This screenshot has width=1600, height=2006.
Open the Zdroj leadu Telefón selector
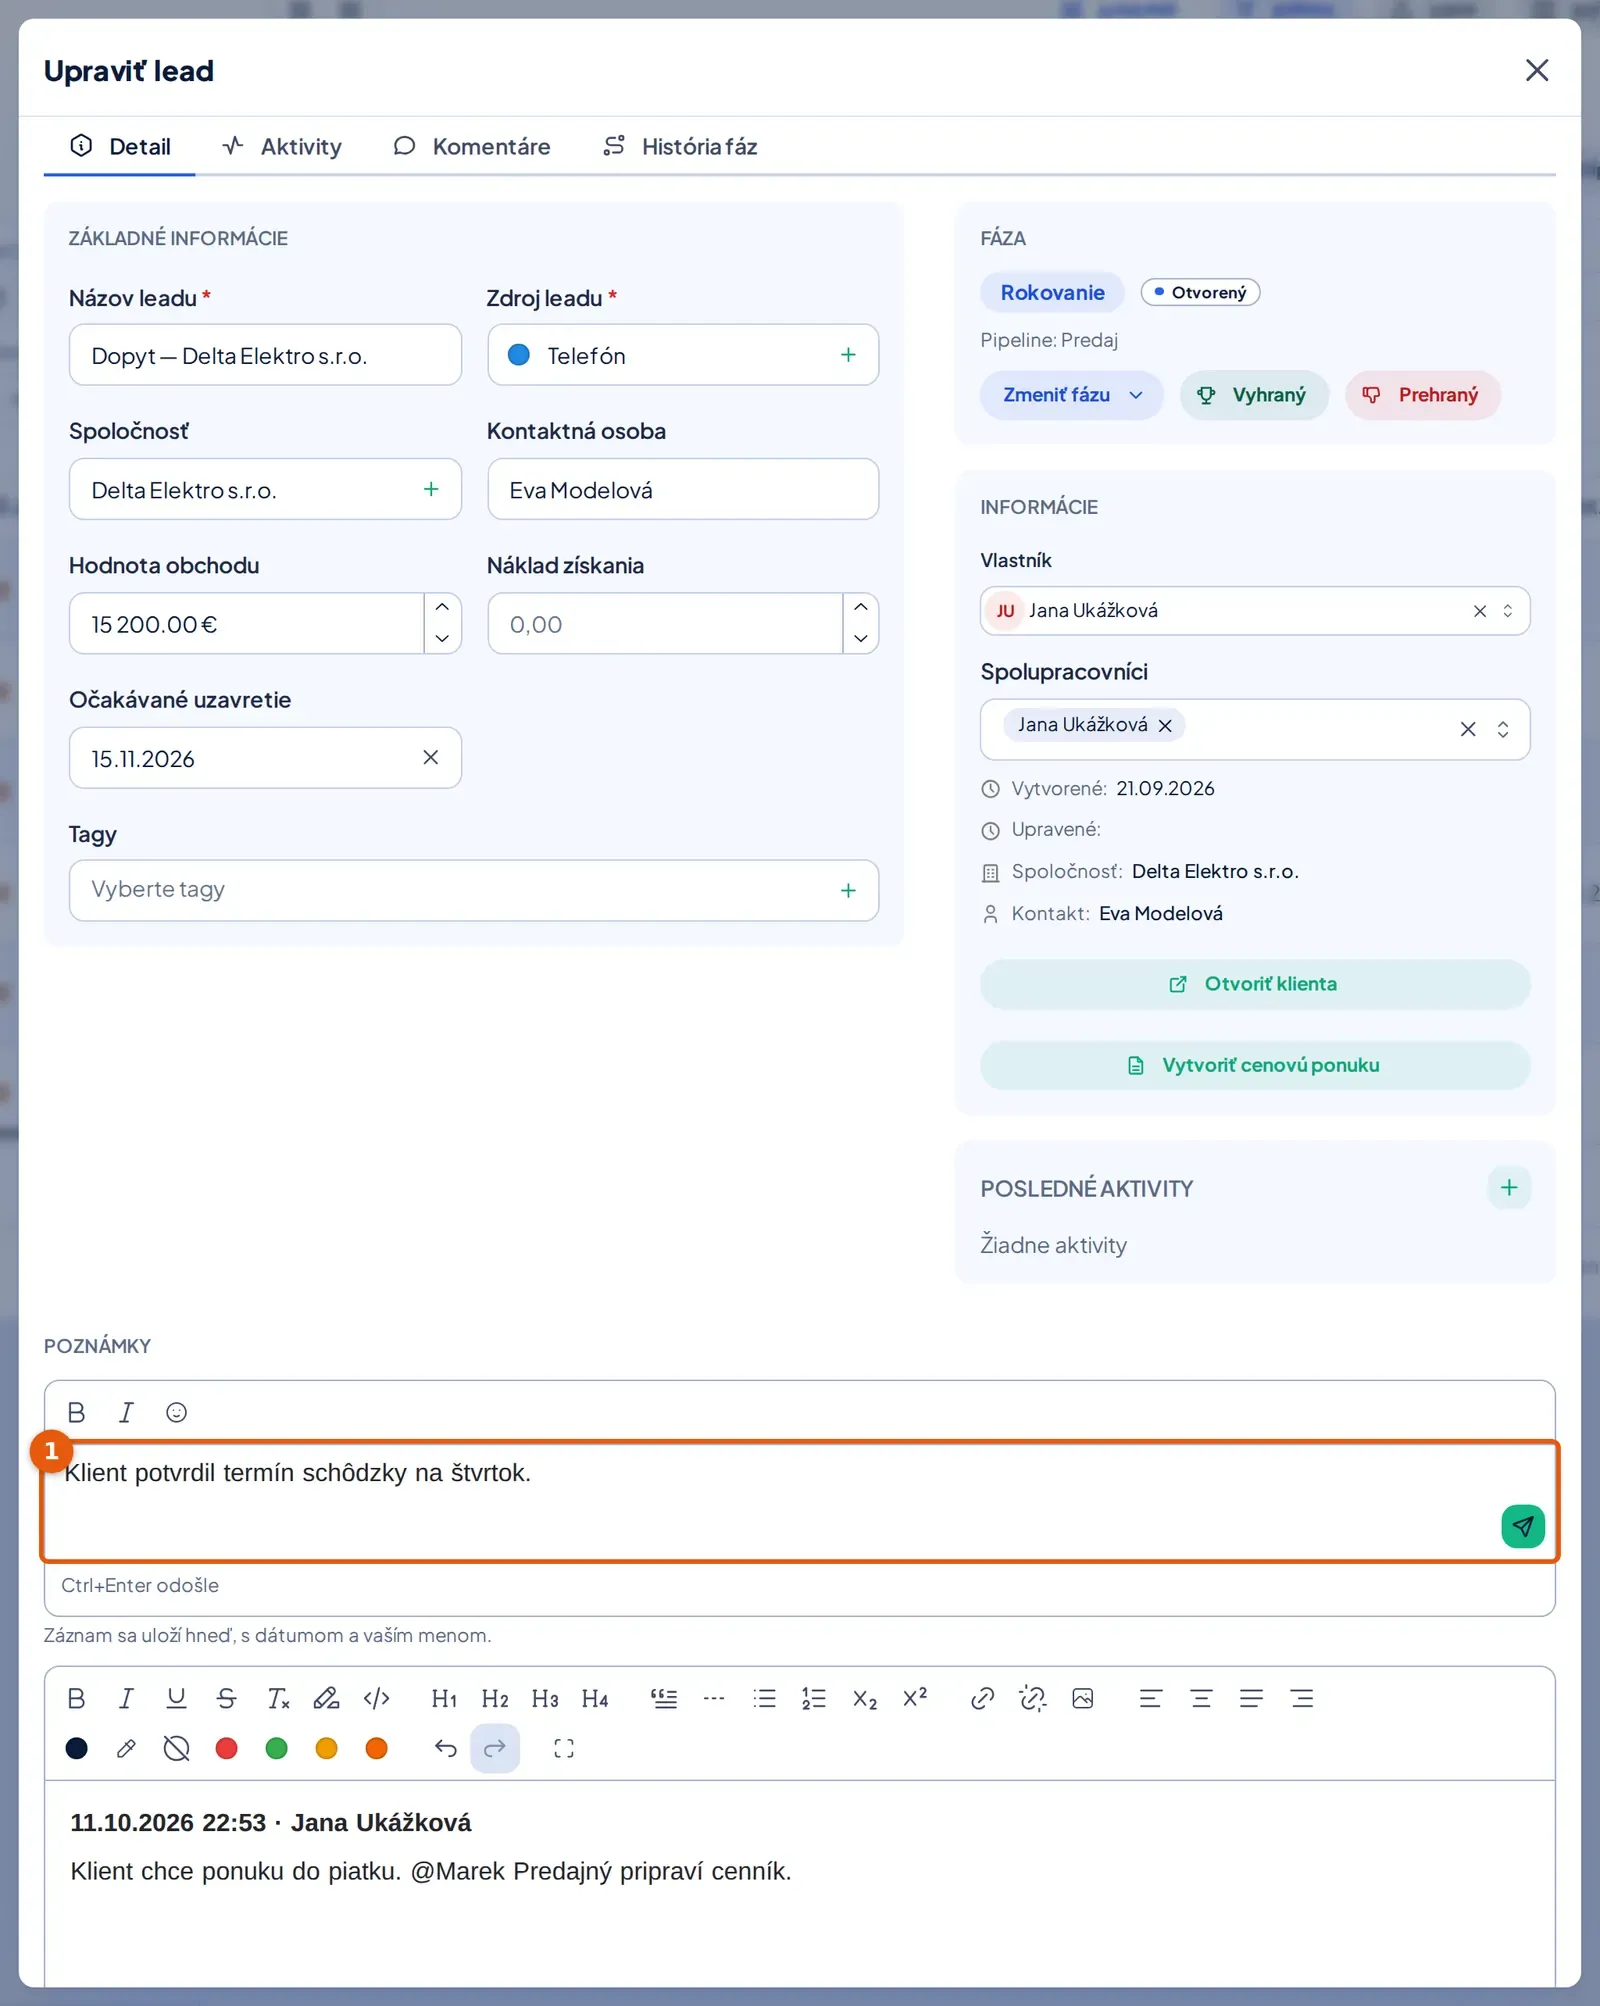683,355
